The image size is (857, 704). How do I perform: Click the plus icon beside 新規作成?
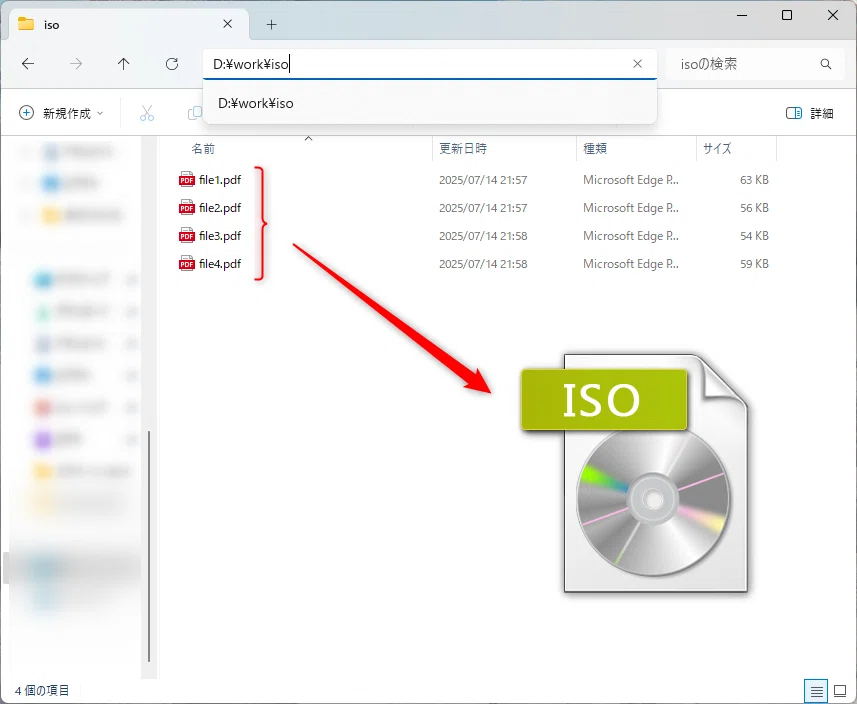tap(26, 113)
